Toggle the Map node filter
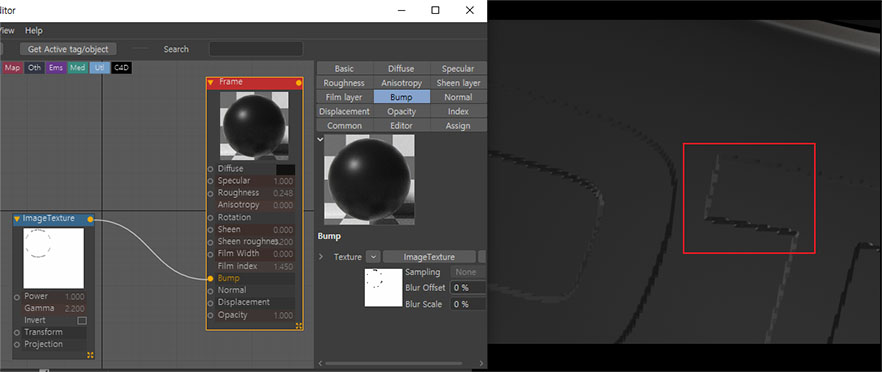This screenshot has width=882, height=372. (12, 68)
